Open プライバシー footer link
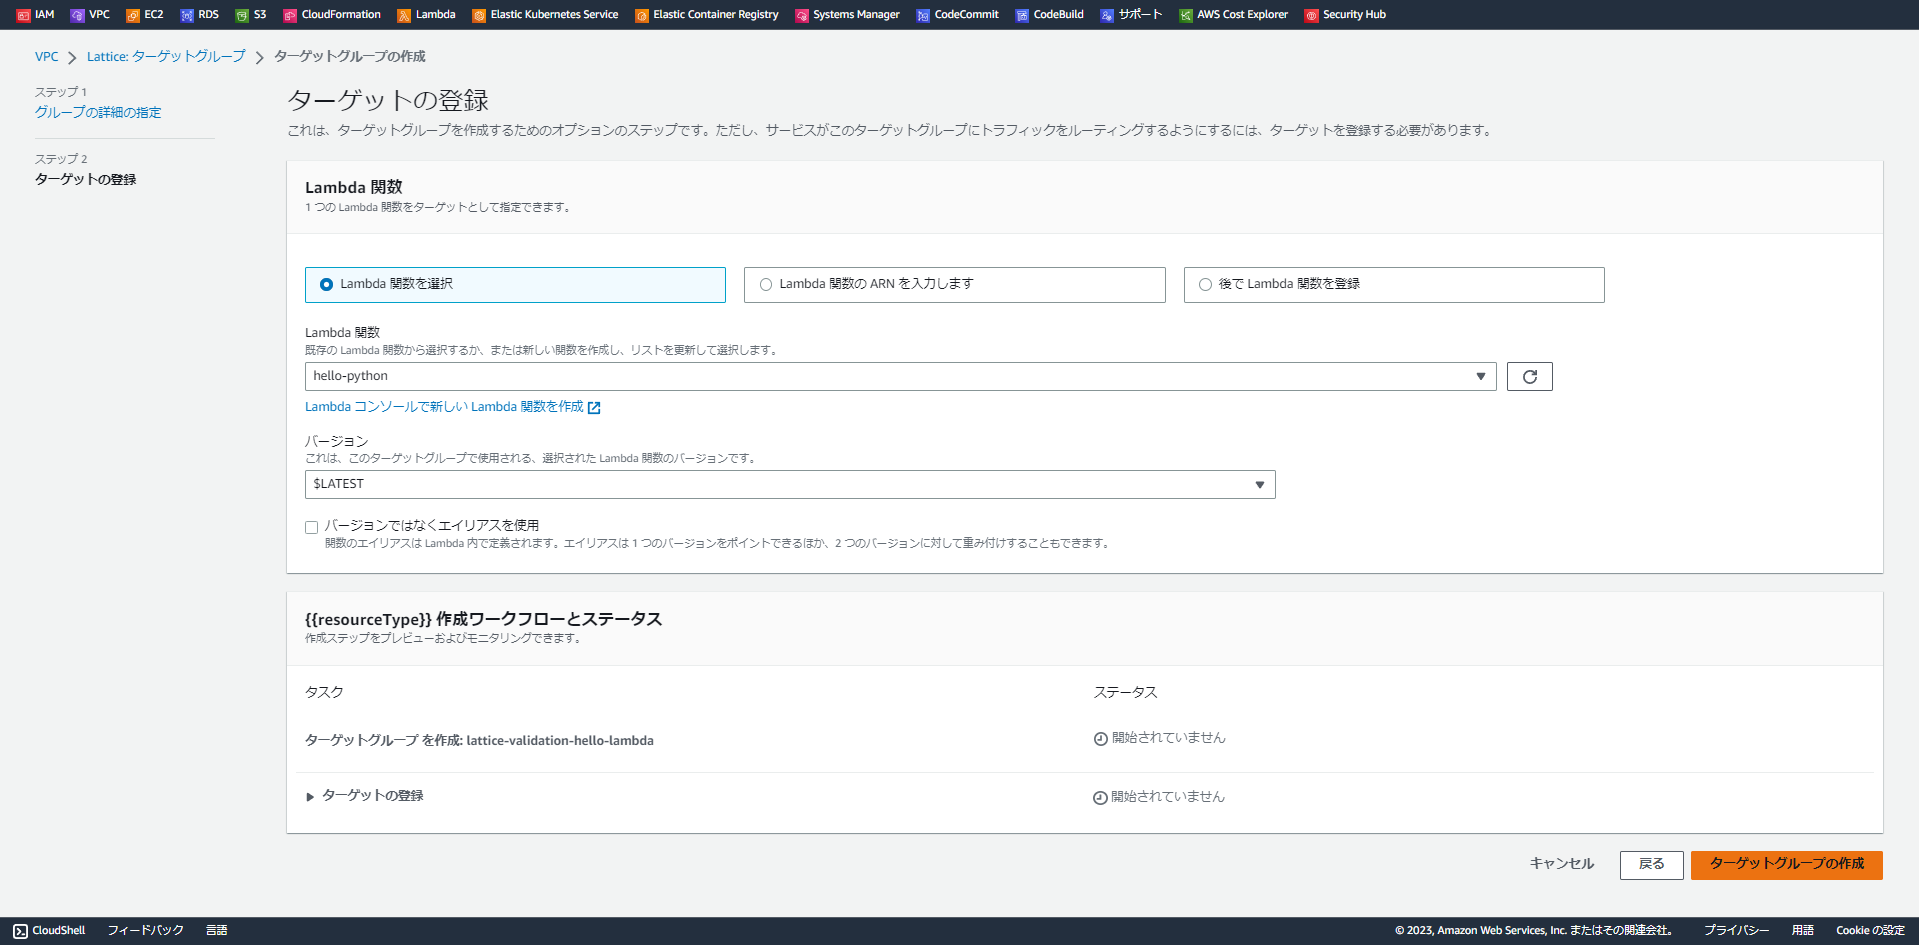 point(1737,931)
